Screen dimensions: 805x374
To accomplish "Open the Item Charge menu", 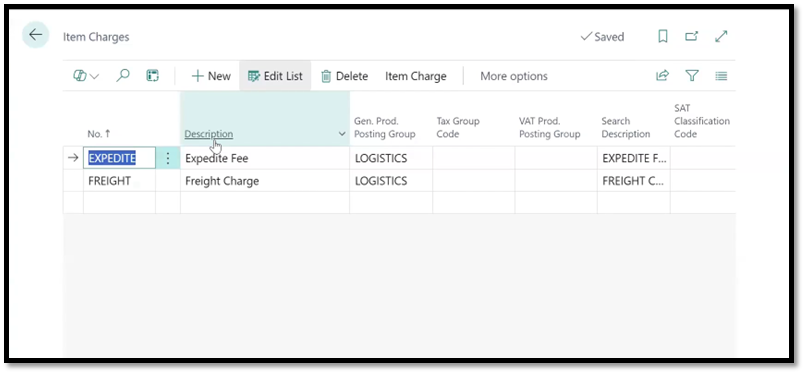I will 416,76.
